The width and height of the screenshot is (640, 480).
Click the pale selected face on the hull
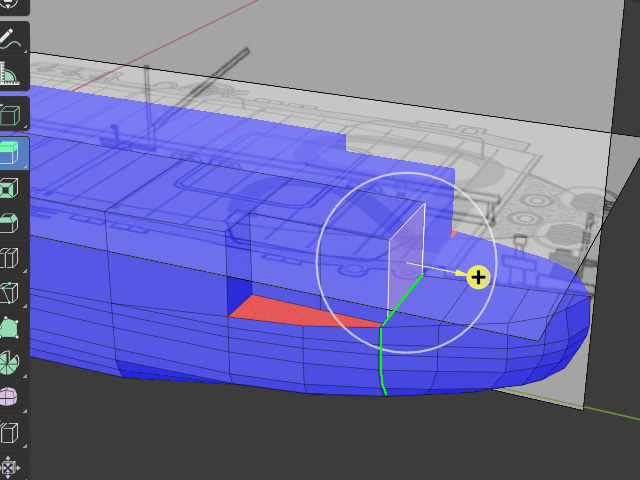pos(406,259)
